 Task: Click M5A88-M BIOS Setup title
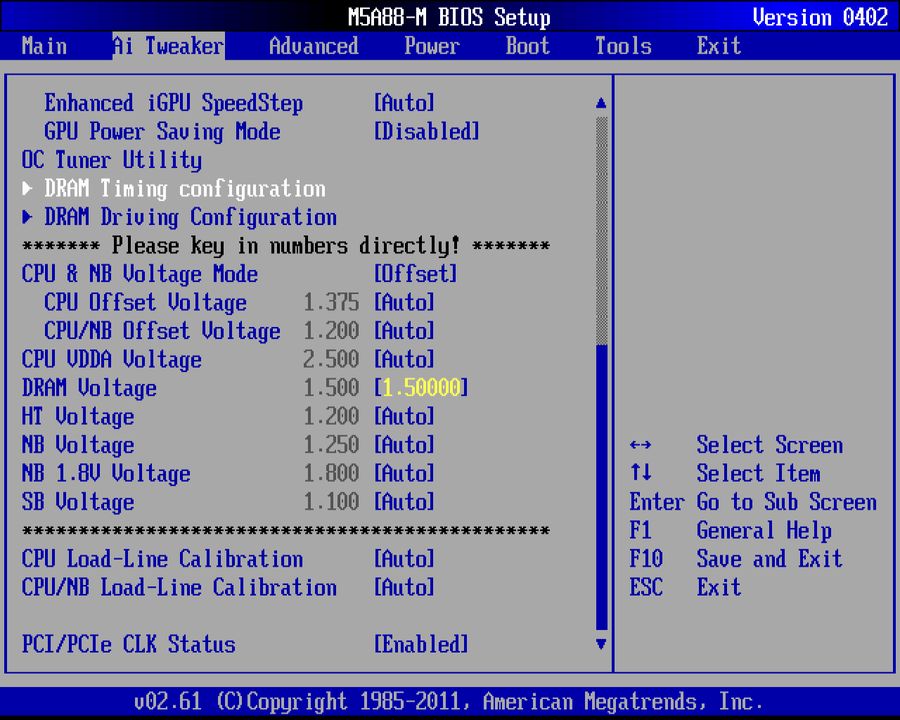(x=449, y=17)
